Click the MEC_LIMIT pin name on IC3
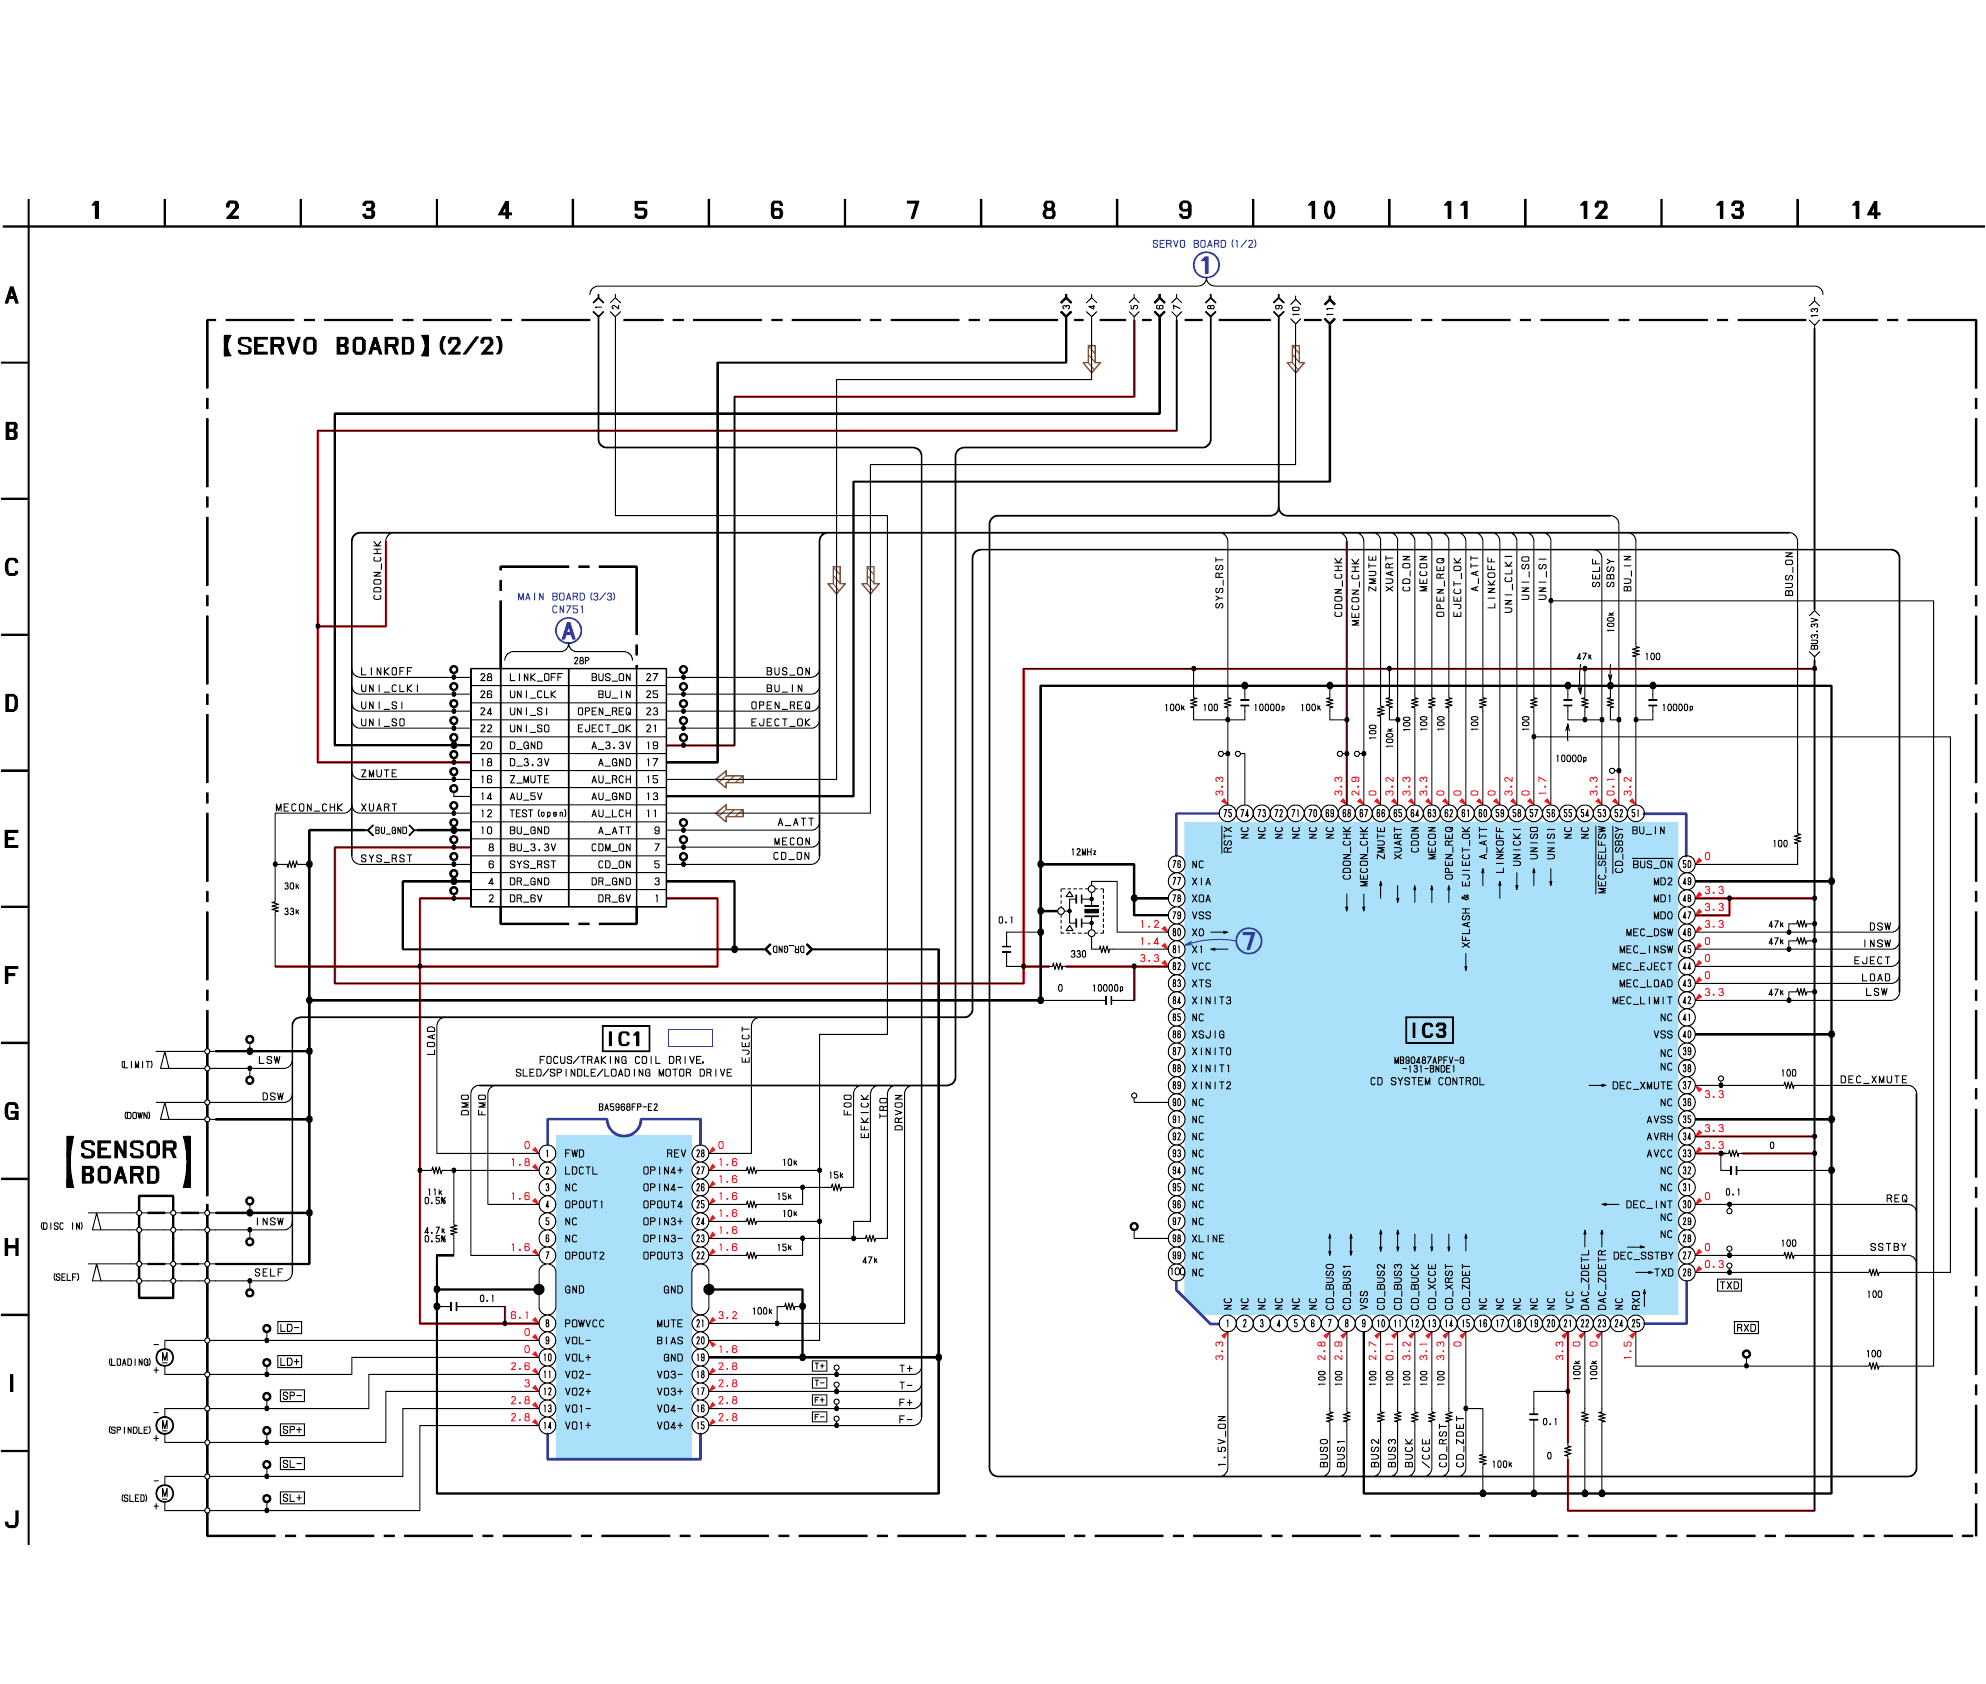1986x1684 pixels. point(1642,1000)
